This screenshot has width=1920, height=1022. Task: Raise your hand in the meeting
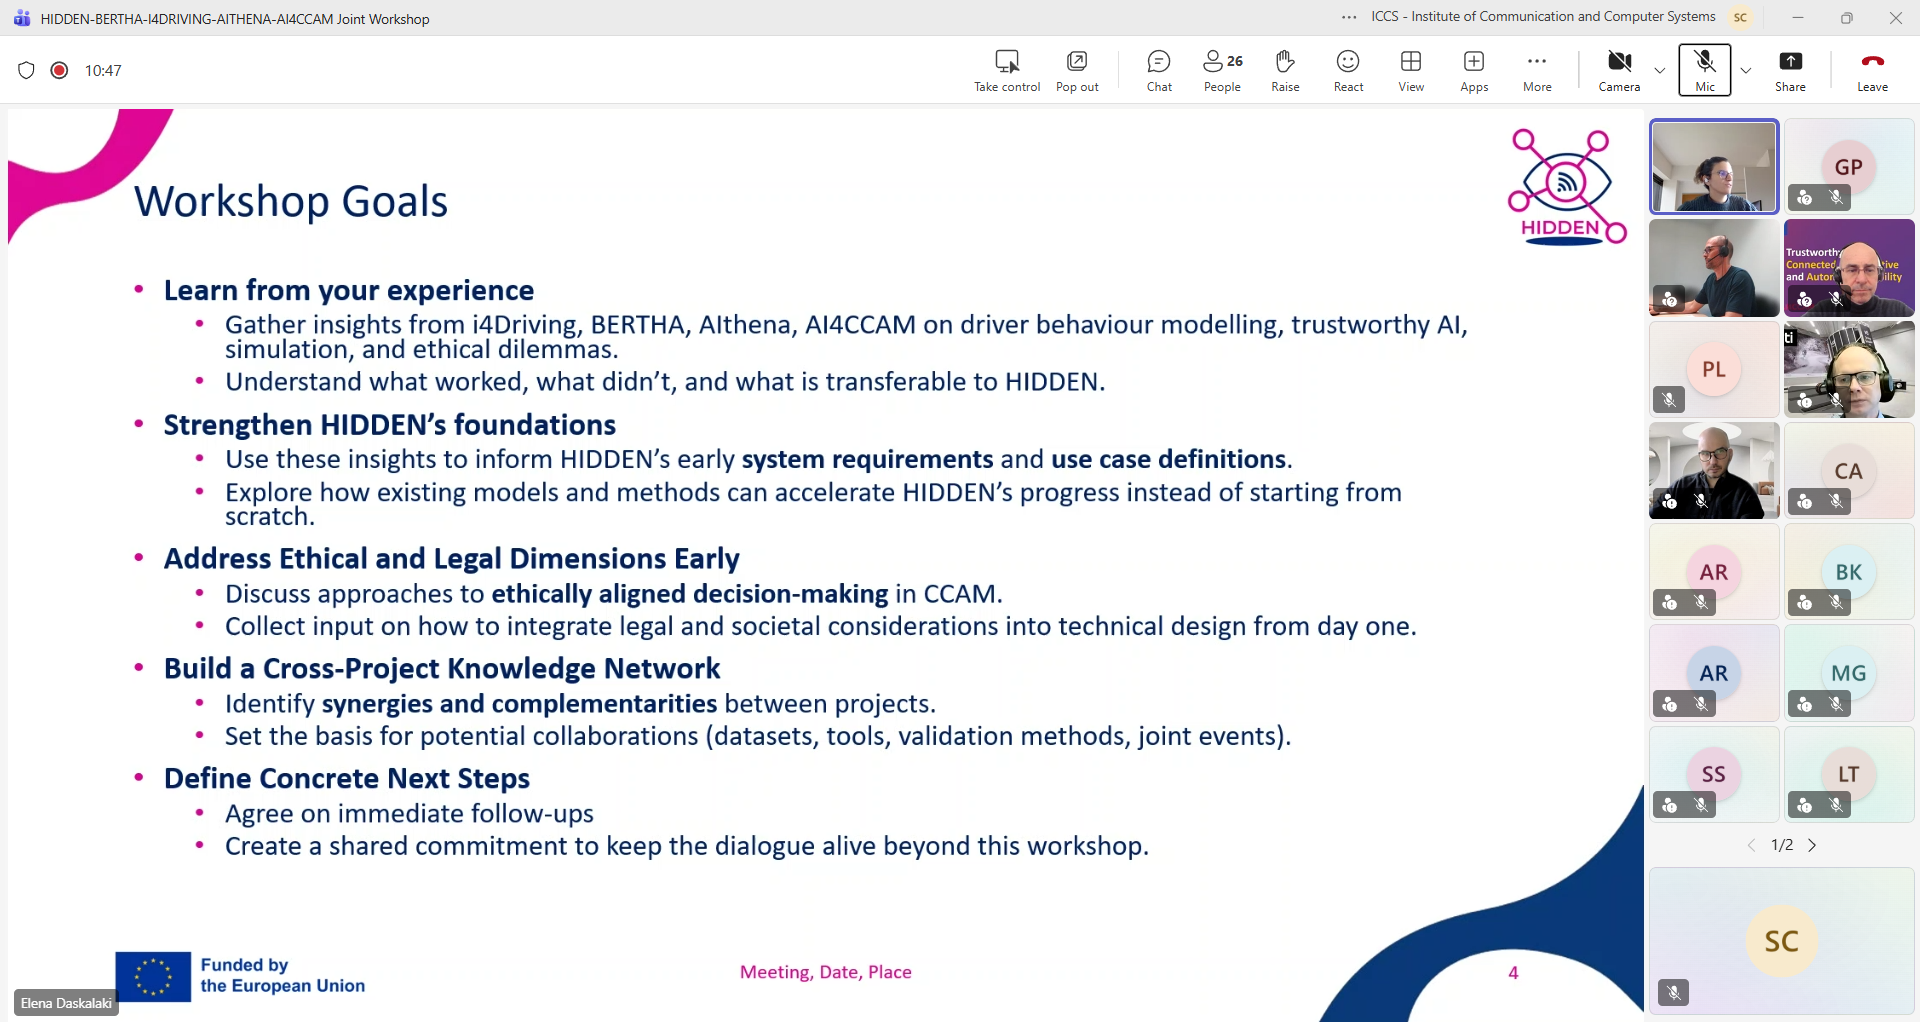(x=1285, y=71)
